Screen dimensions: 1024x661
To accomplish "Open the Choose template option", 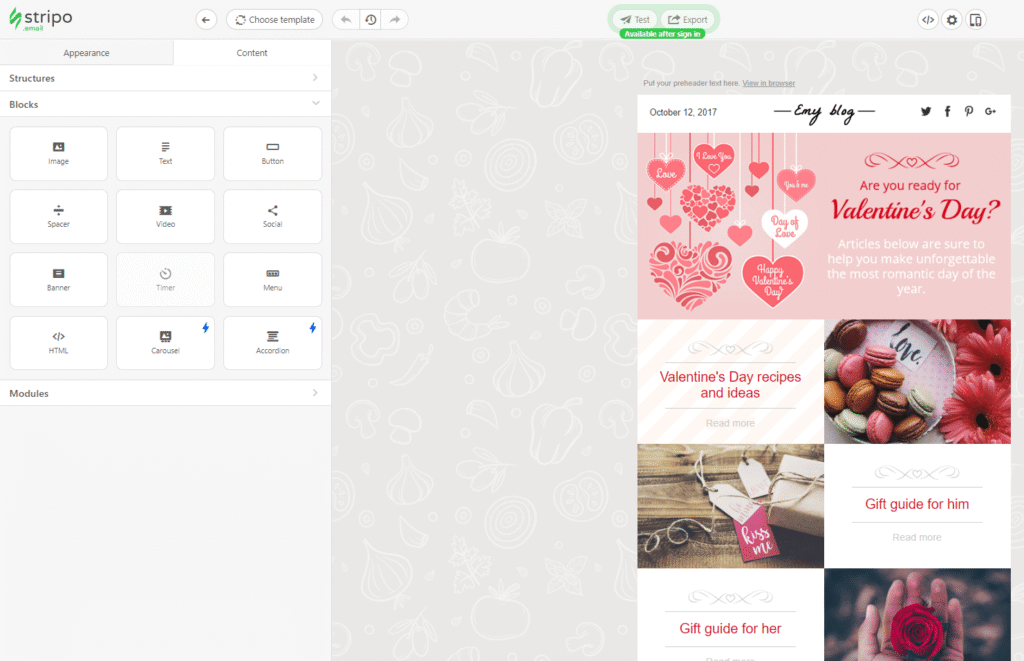I will point(274,19).
